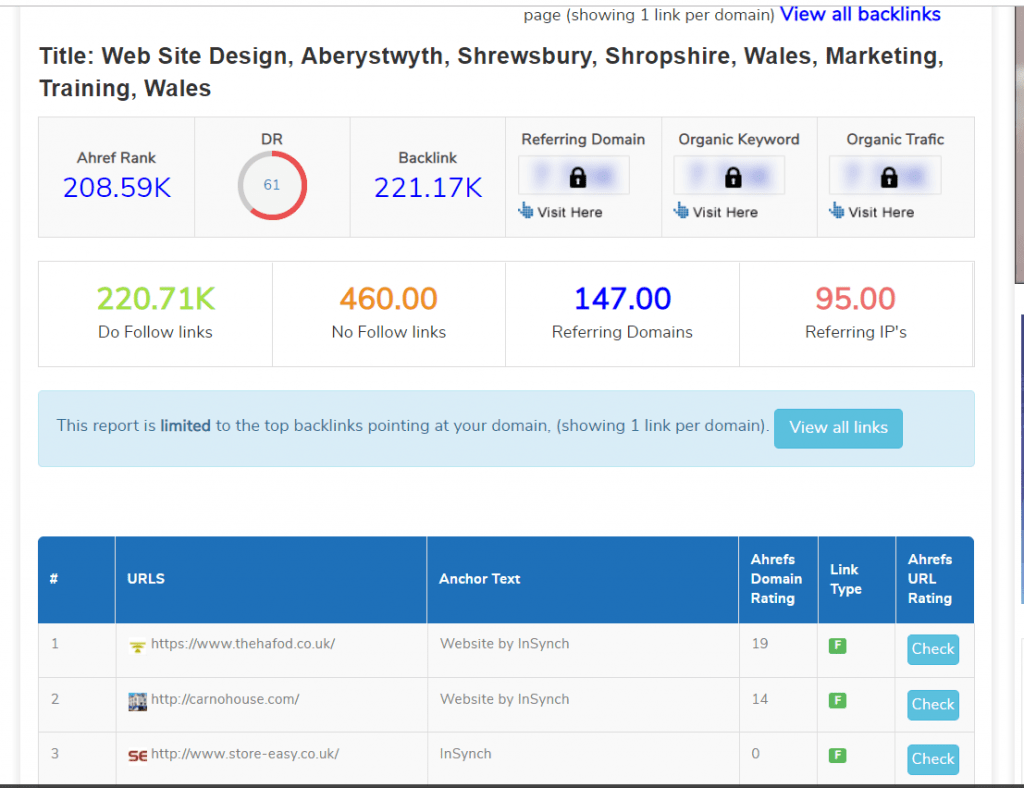Click the Website by InSynch anchor text in row 1
Screen dimensions: 1024x788
(505, 644)
